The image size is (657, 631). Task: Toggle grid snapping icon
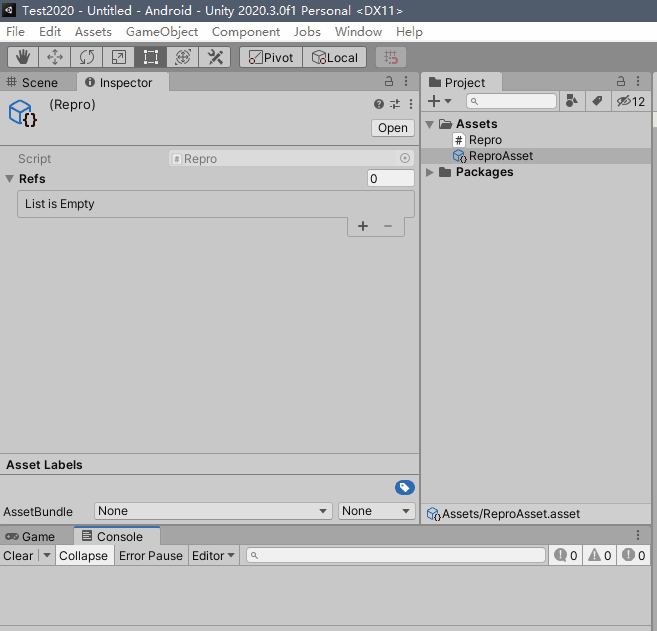[391, 57]
